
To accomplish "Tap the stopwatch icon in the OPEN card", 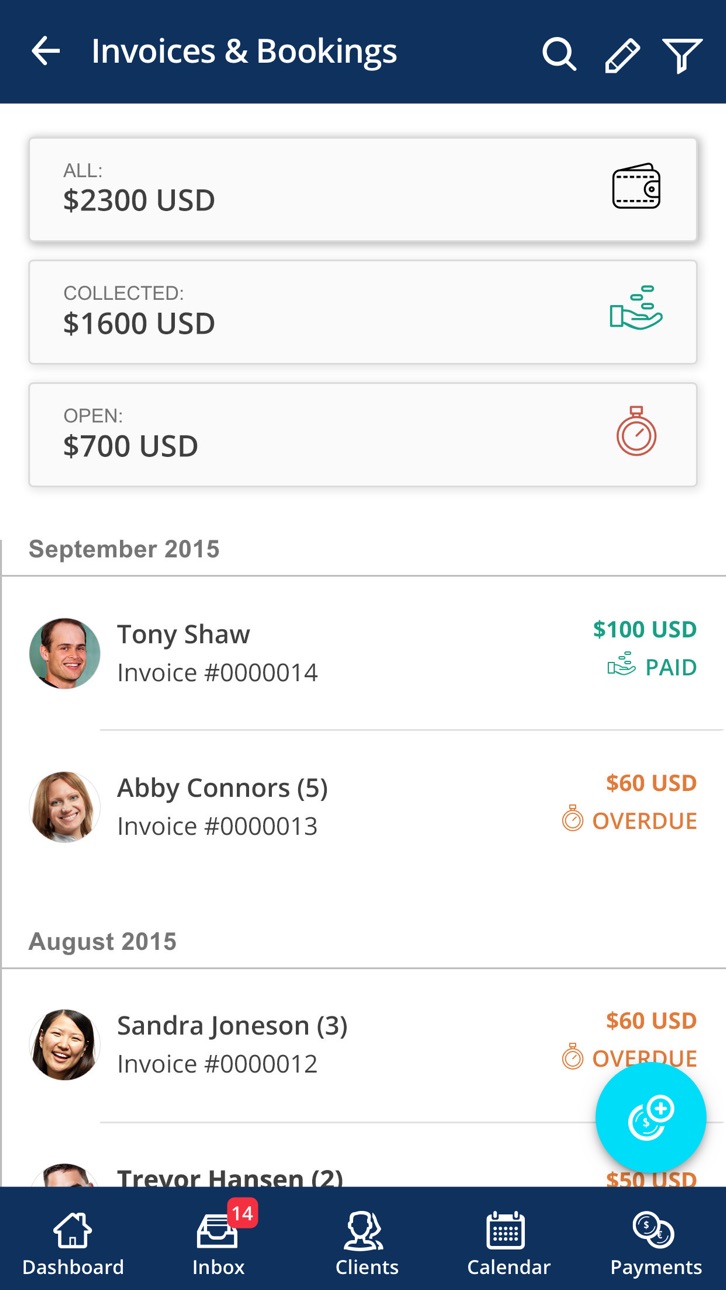I will [x=636, y=431].
